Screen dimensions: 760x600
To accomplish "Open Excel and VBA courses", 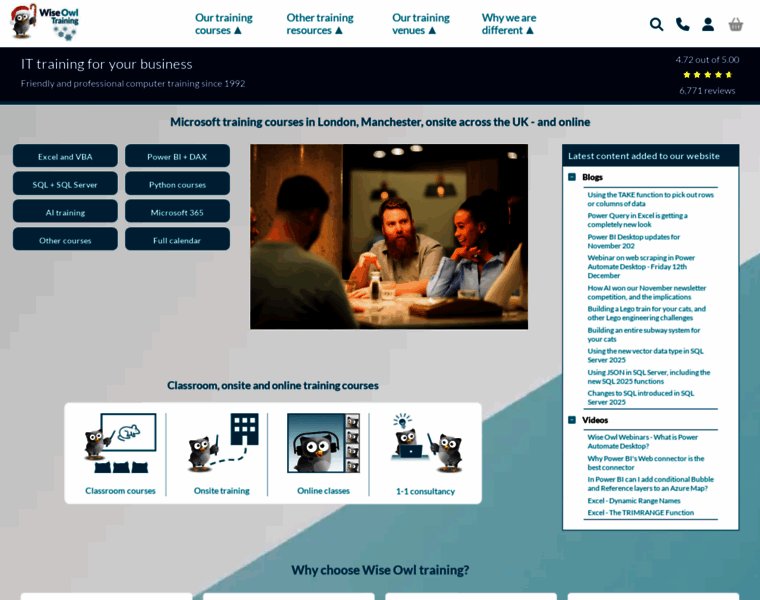I will (x=65, y=157).
